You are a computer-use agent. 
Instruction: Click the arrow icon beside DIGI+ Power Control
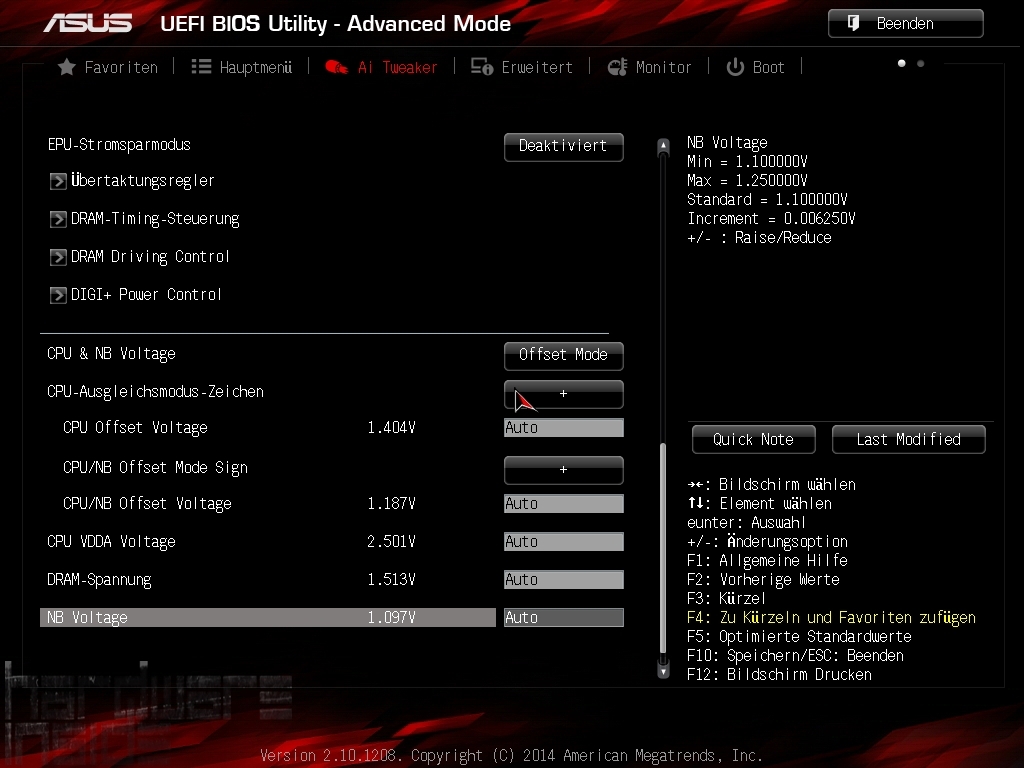58,295
